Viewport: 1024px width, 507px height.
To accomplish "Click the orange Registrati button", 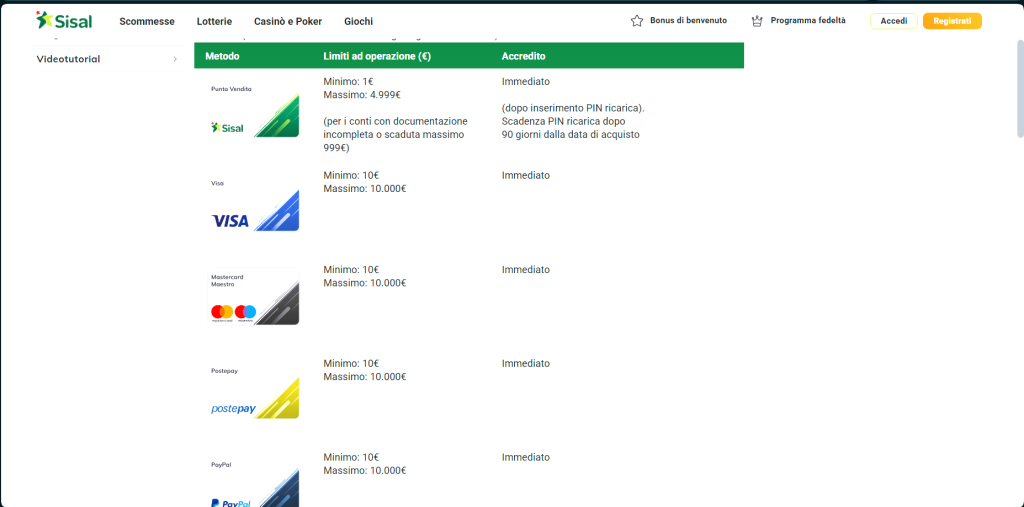I will [951, 21].
